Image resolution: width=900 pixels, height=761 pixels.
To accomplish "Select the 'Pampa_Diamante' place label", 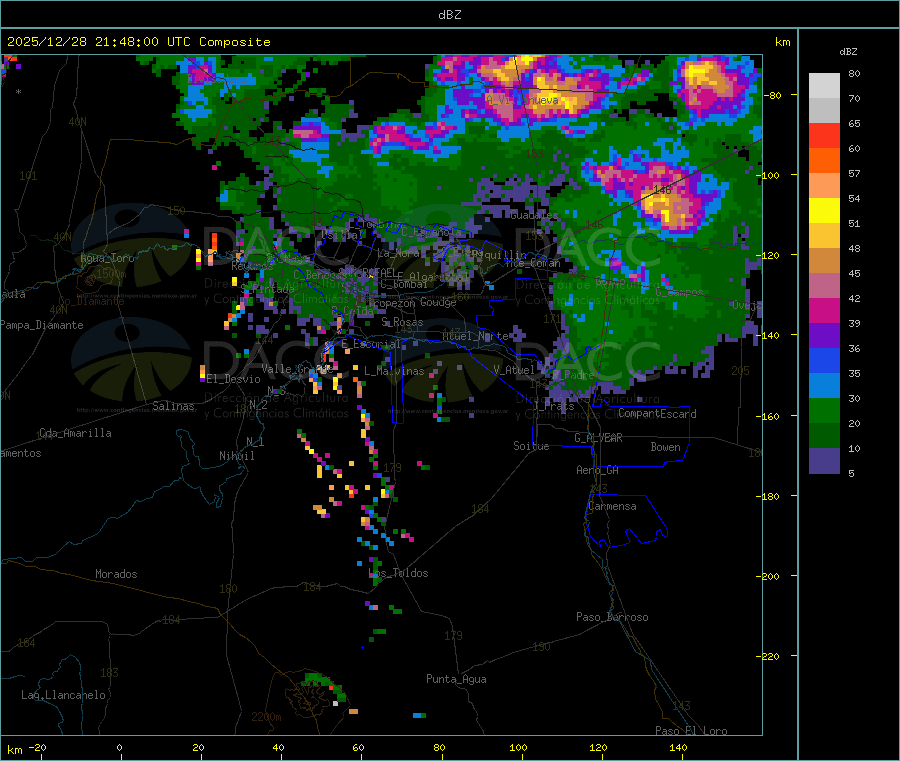I will click(x=42, y=325).
